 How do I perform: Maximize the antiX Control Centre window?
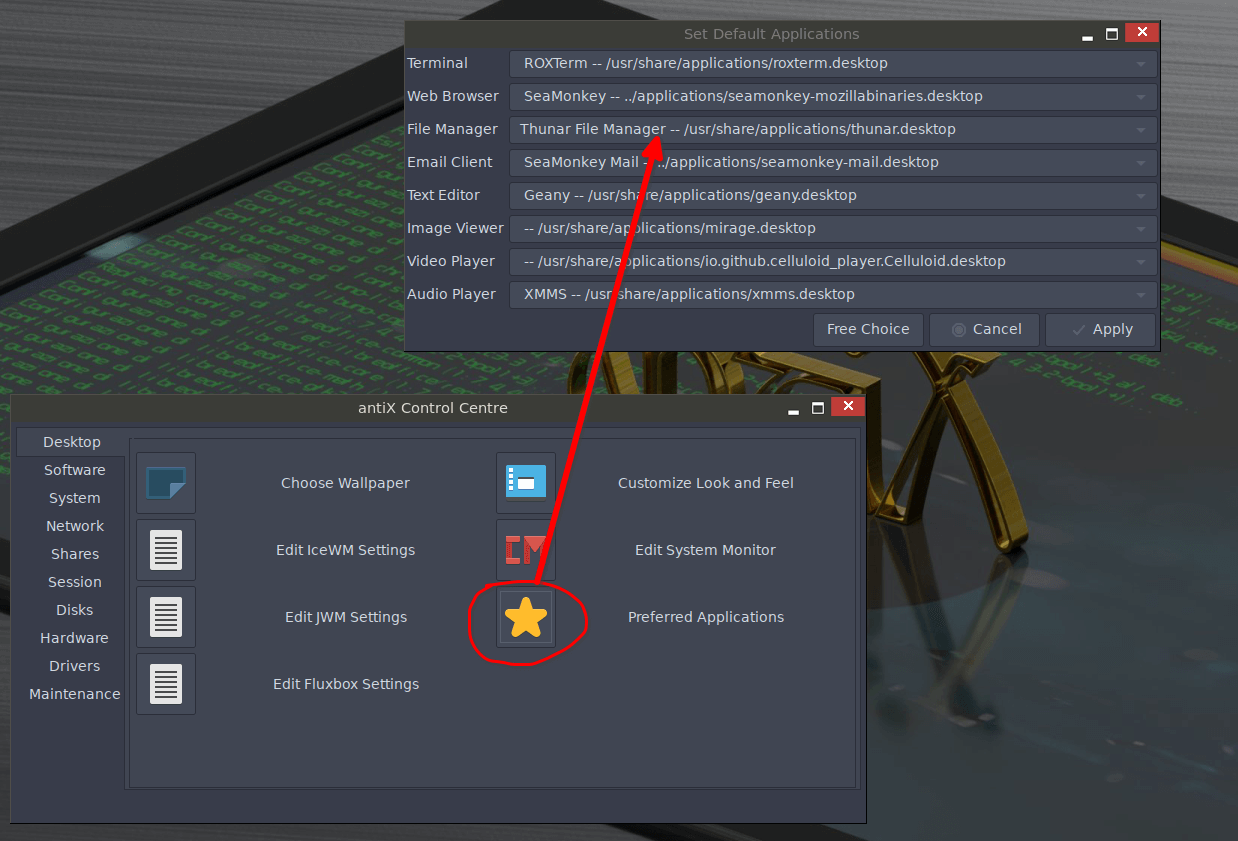tap(818, 407)
